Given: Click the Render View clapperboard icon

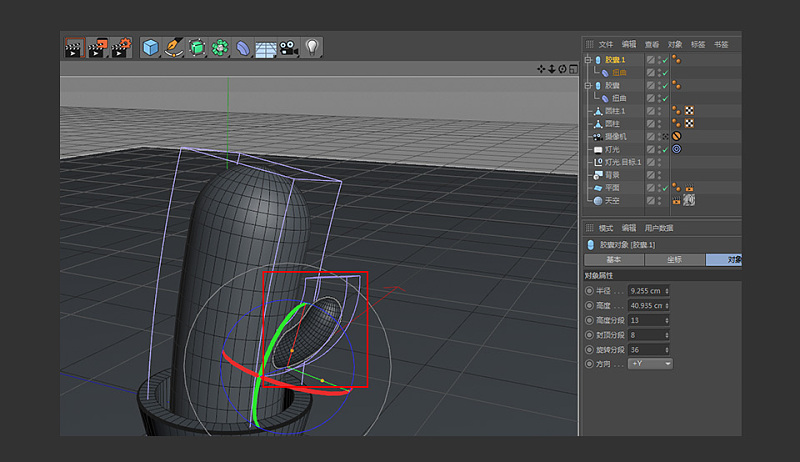Looking at the screenshot, I should [73, 47].
